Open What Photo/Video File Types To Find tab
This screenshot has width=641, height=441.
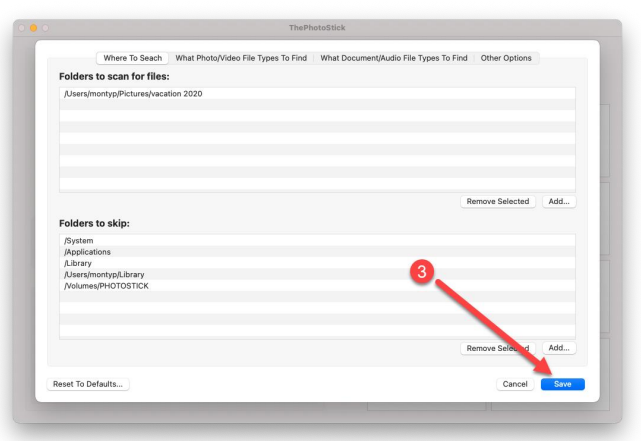click(241, 58)
